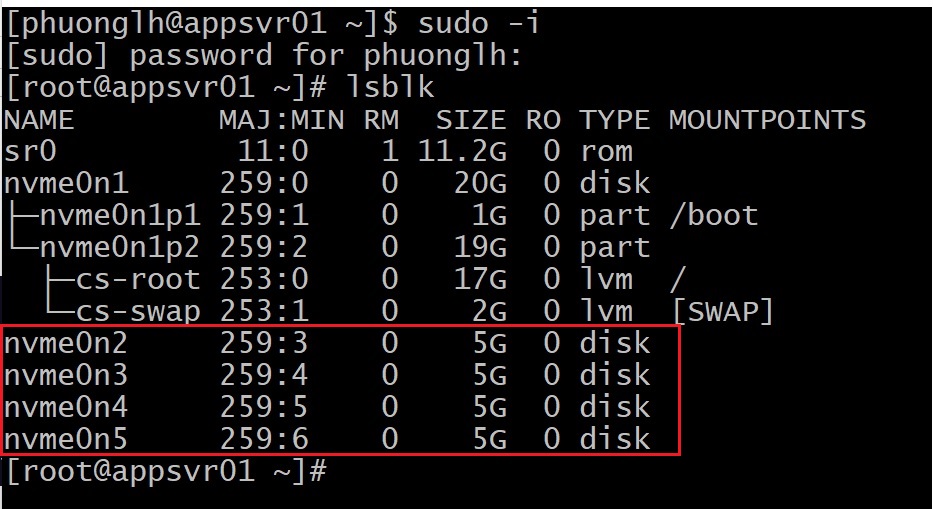Image resolution: width=933 pixels, height=509 pixels.
Task: Click the /boot mount point text
Action: 713,215
